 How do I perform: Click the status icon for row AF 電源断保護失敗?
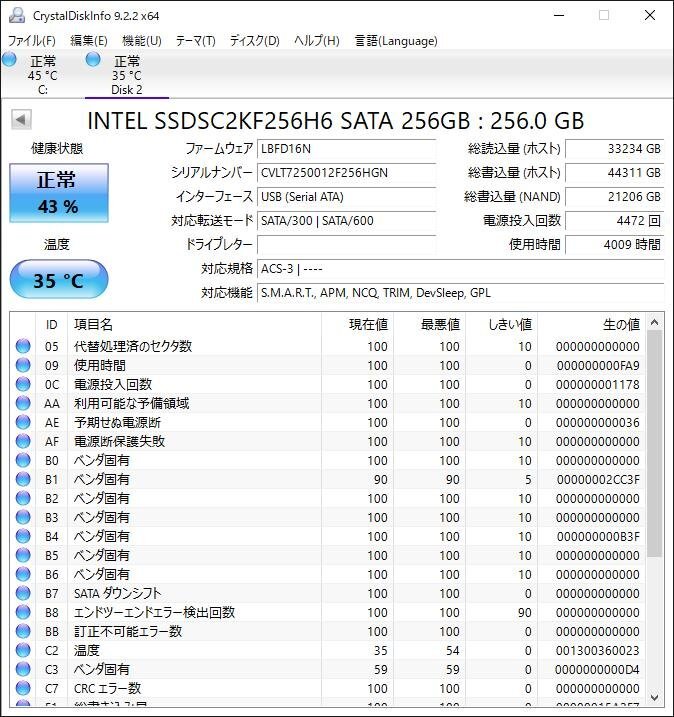click(x=23, y=441)
